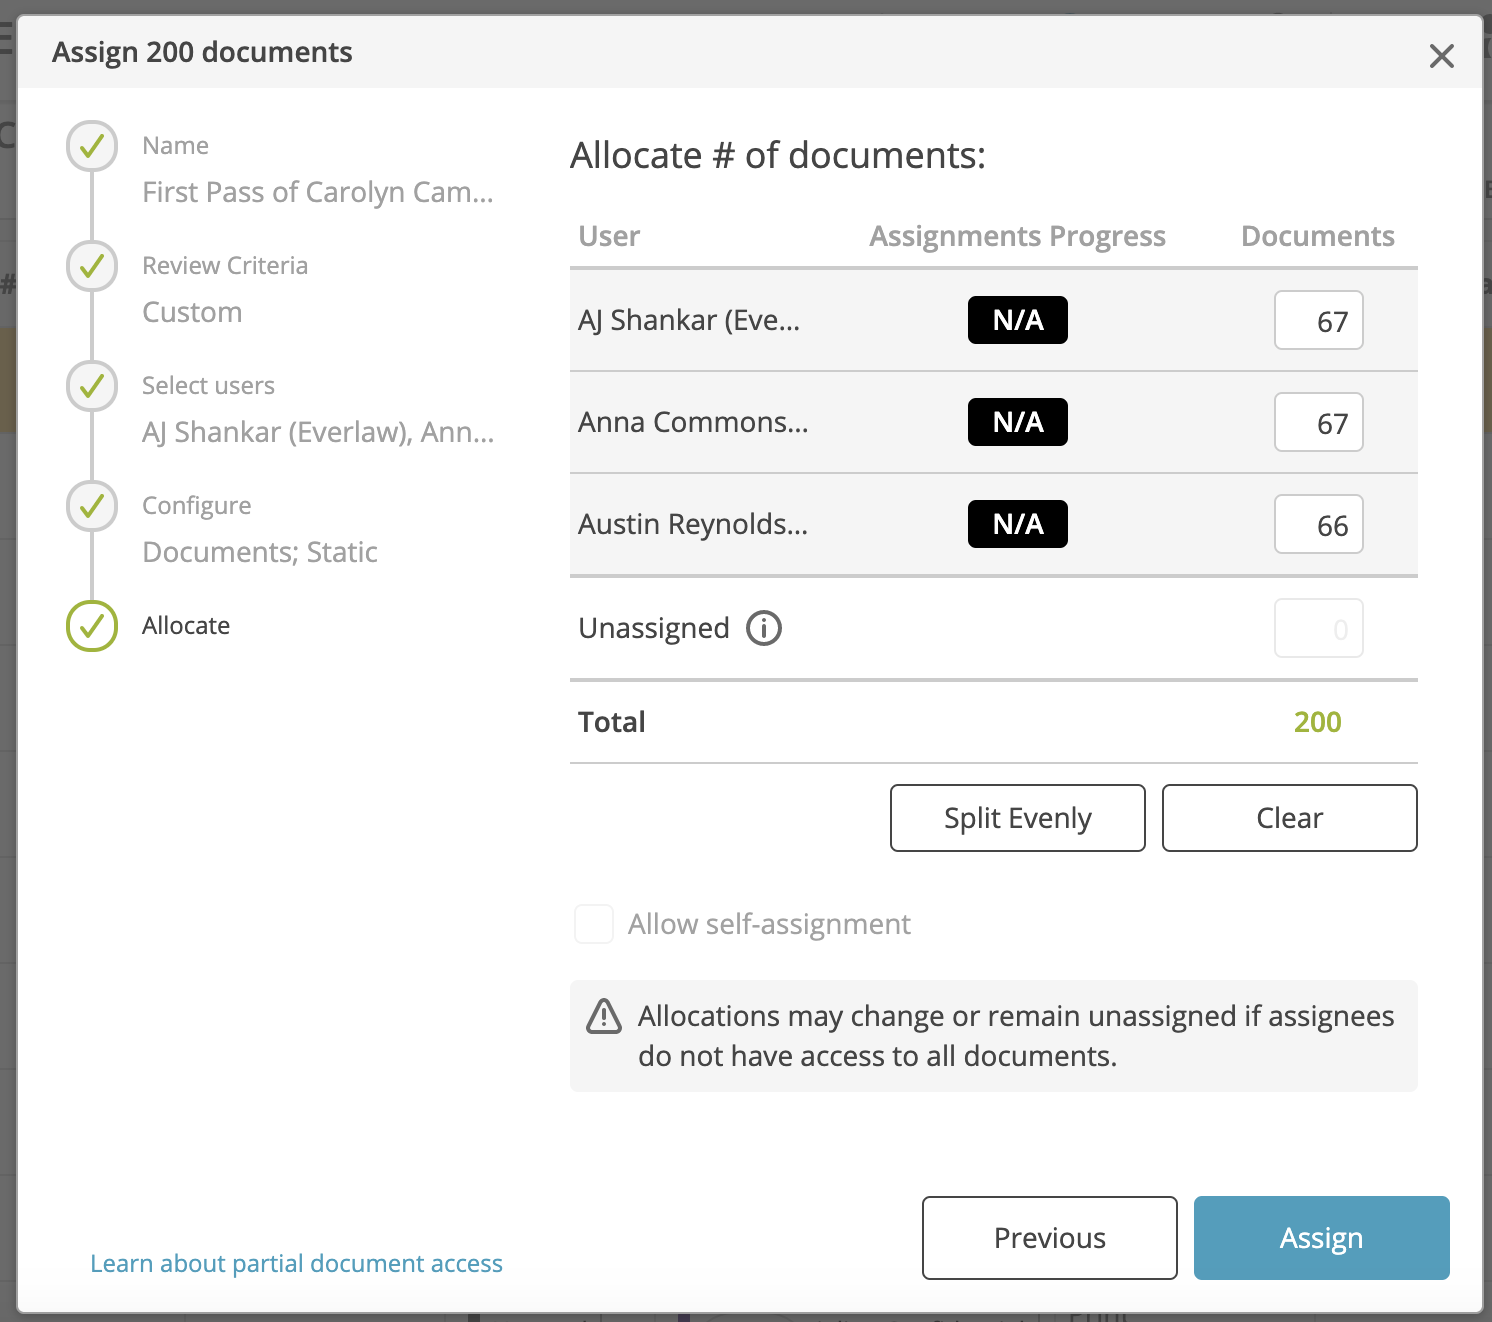Click the Allocate step checkmark icon
The height and width of the screenshot is (1322, 1492).
click(x=92, y=626)
